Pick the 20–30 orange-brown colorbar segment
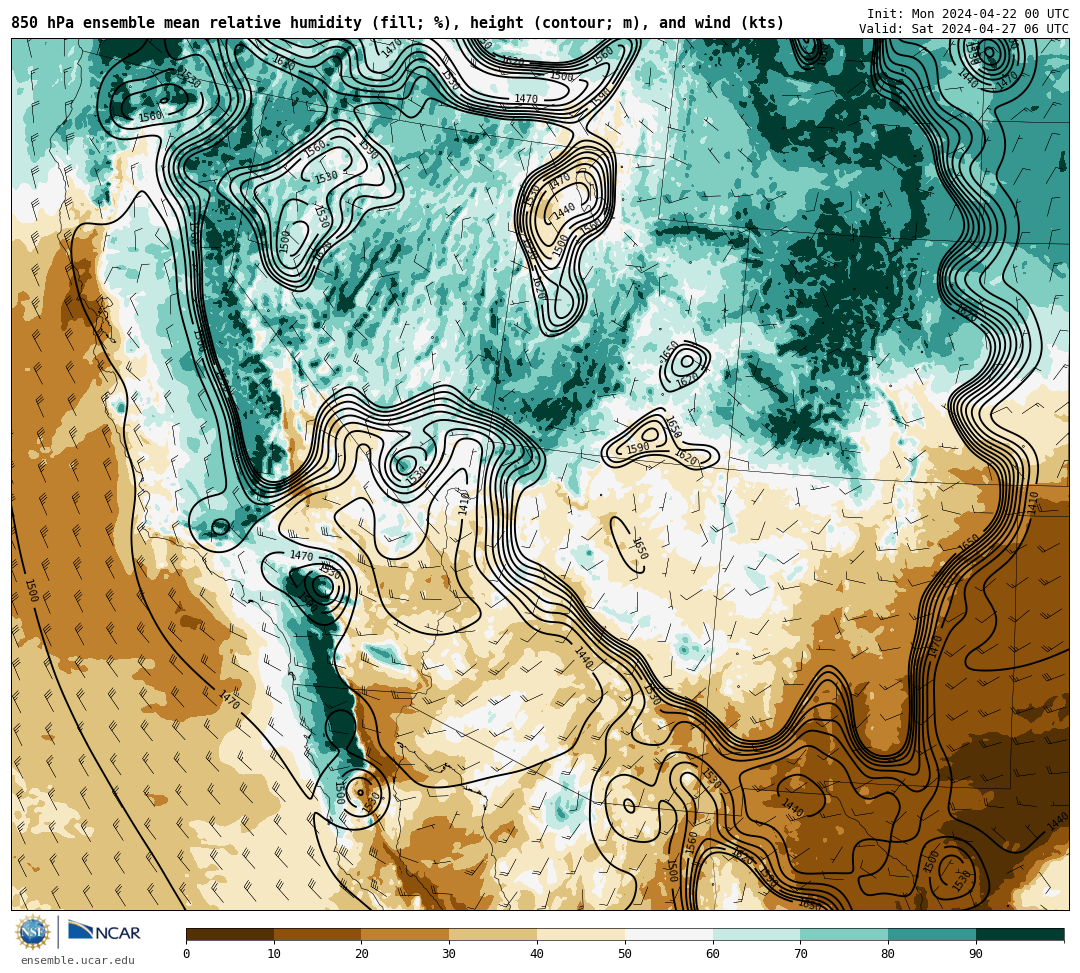The height and width of the screenshot is (973, 1080). pyautogui.click(x=406, y=934)
